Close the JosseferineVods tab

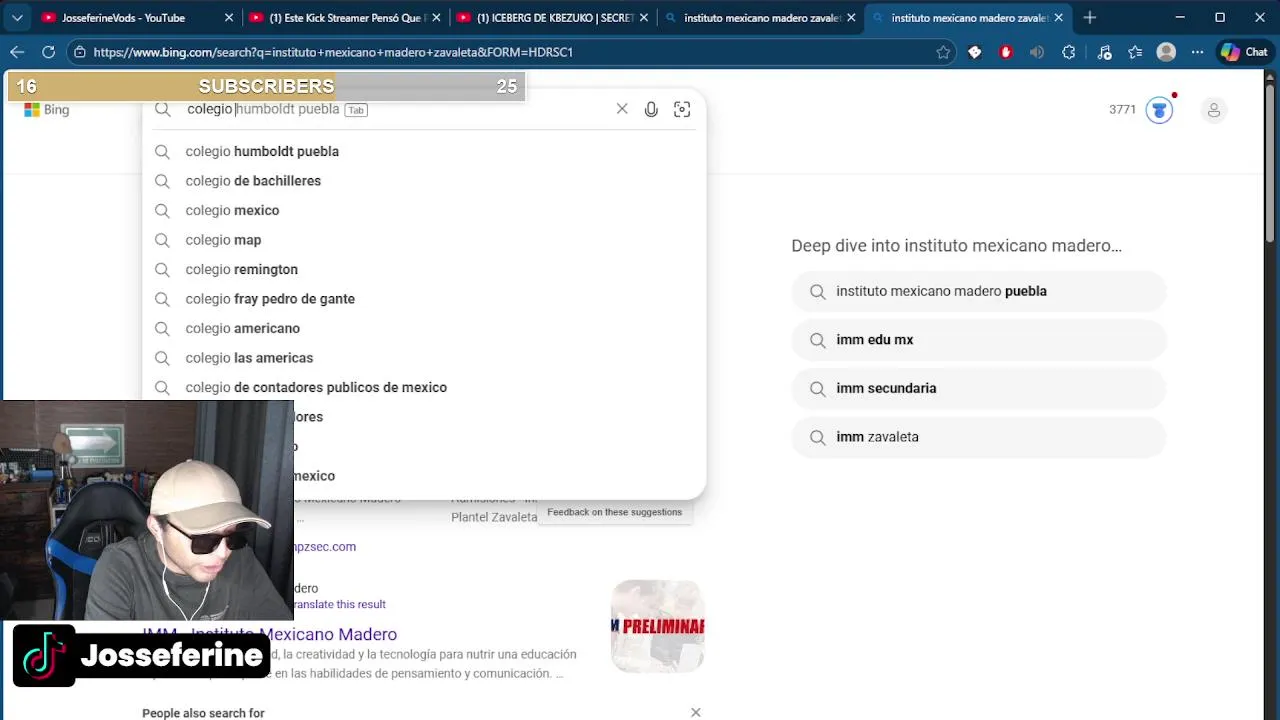pyautogui.click(x=229, y=18)
